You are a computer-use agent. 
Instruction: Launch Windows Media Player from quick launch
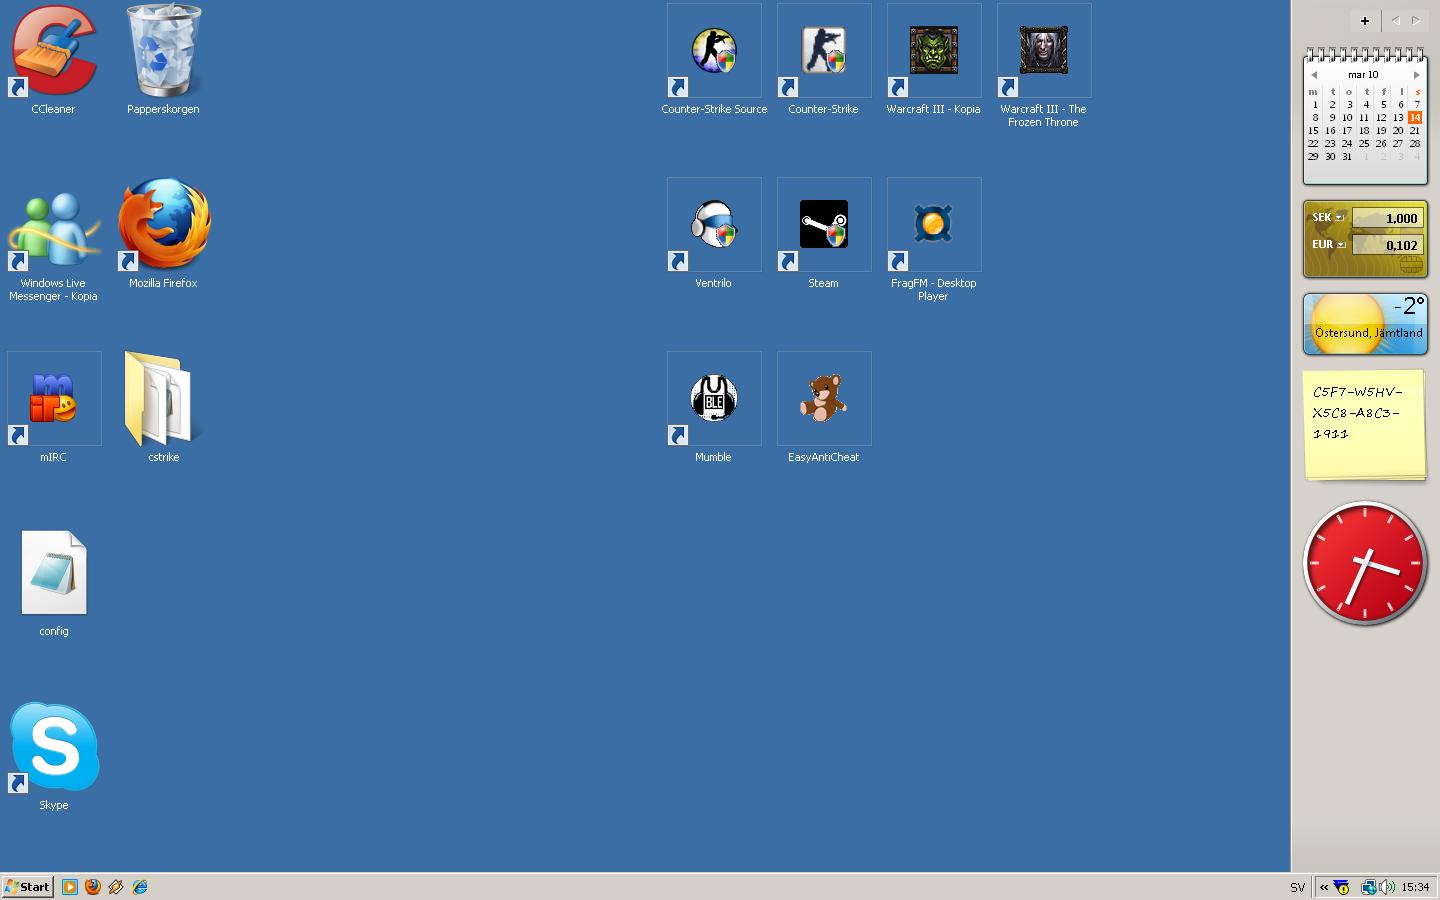pyautogui.click(x=70, y=887)
